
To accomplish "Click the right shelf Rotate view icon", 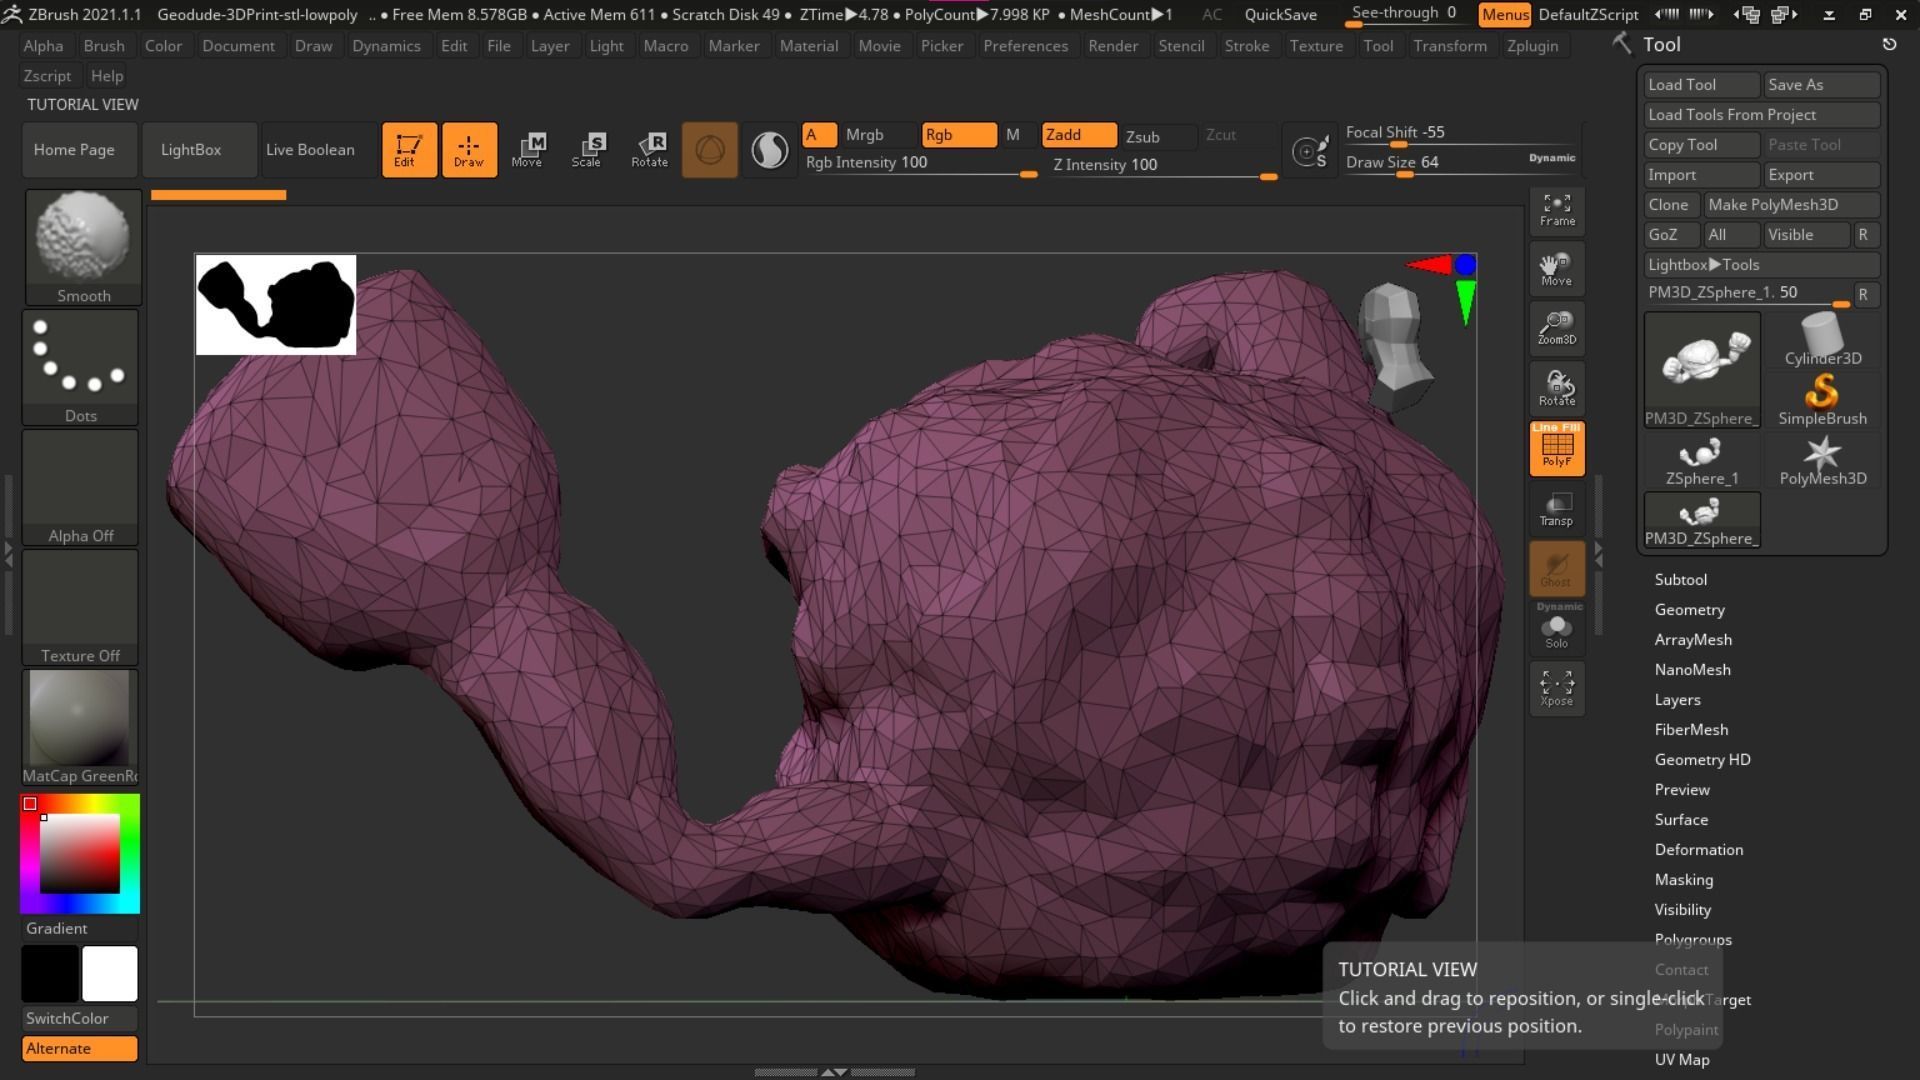I will 1557,388.
